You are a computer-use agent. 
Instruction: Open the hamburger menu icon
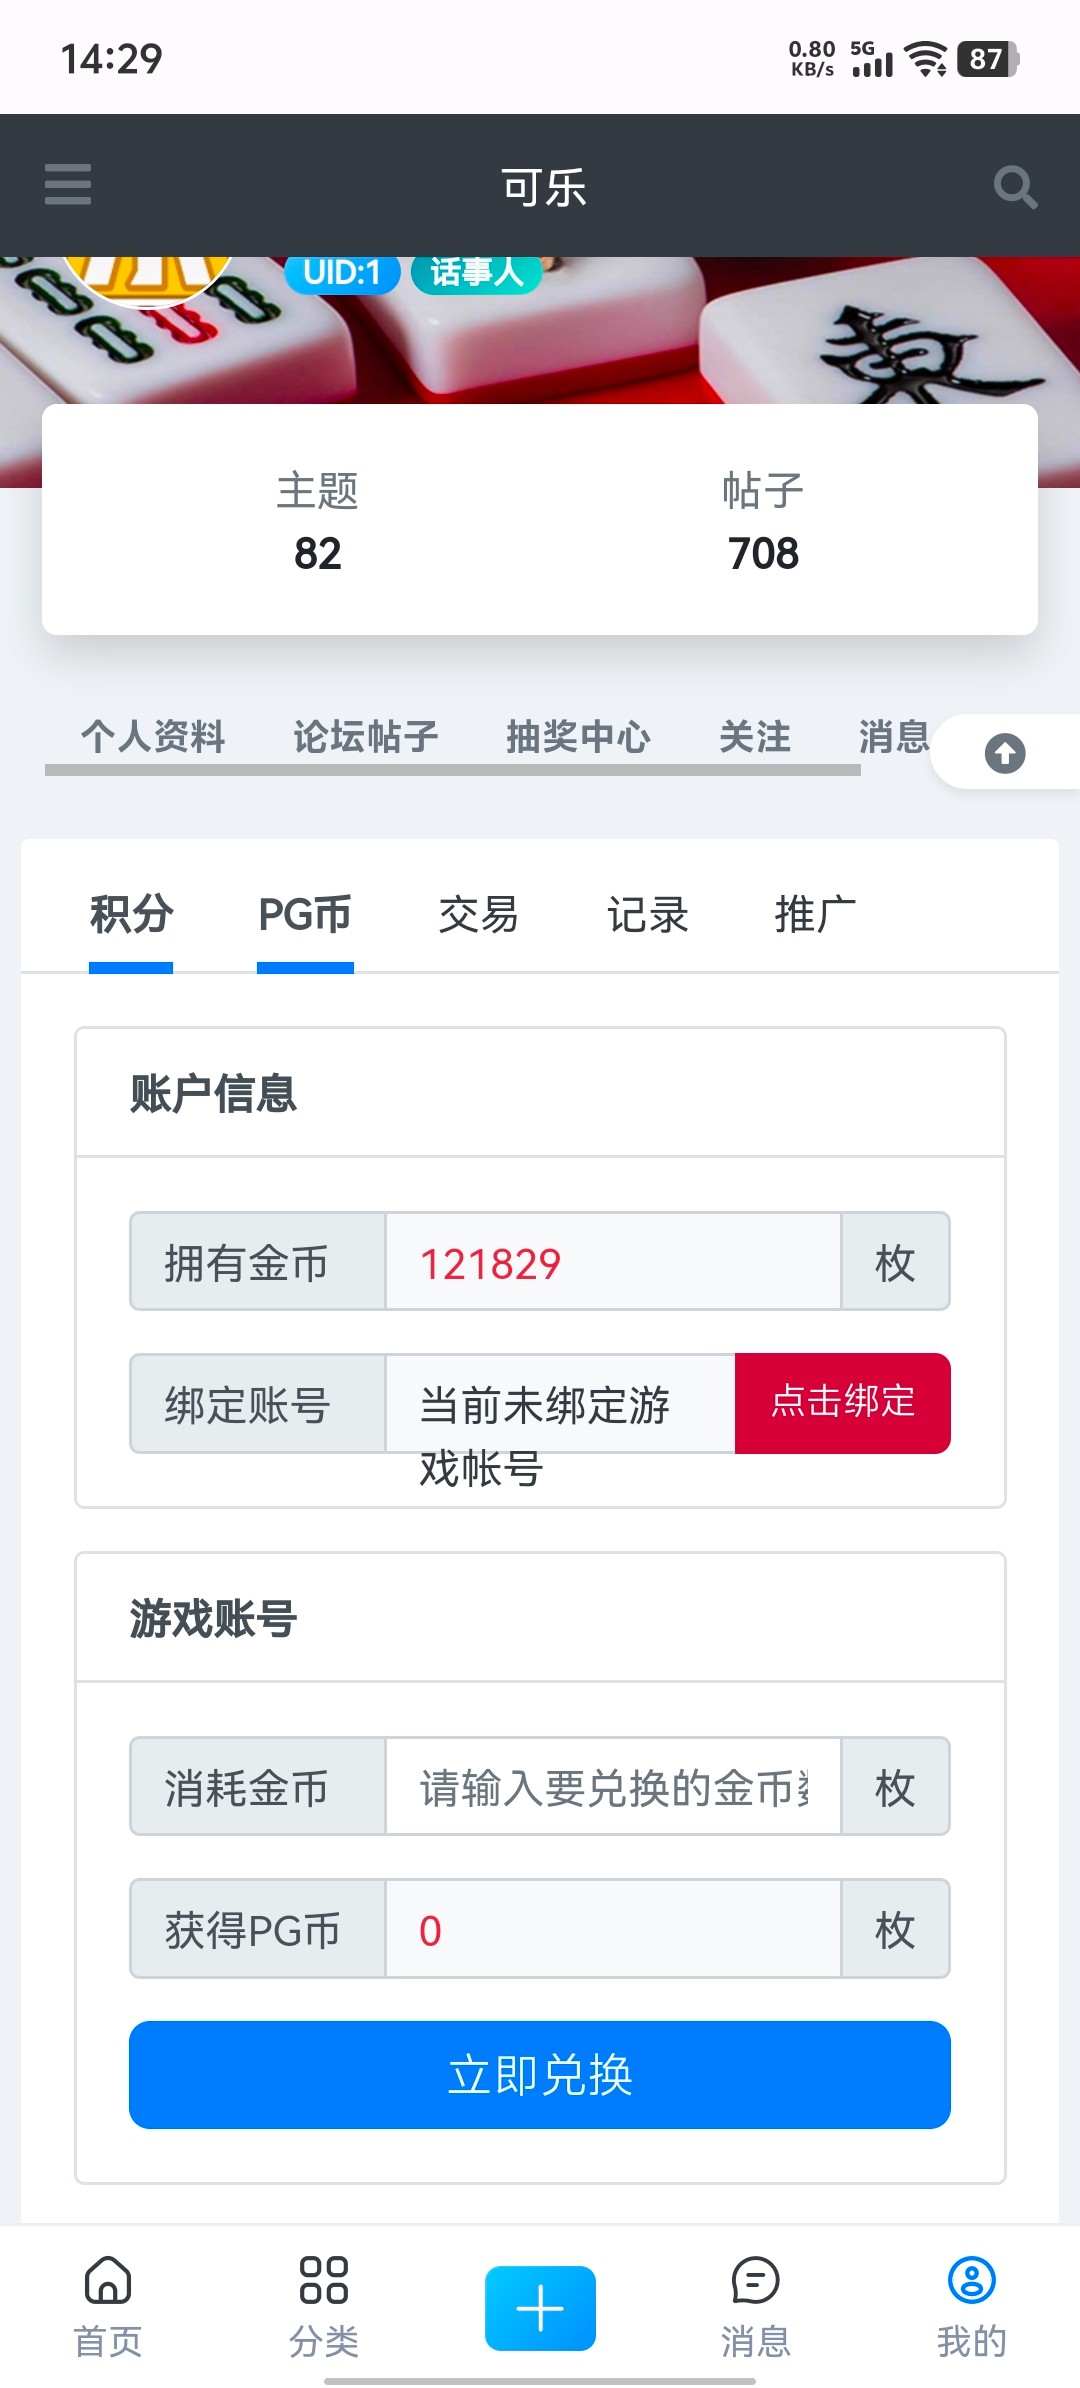click(68, 185)
